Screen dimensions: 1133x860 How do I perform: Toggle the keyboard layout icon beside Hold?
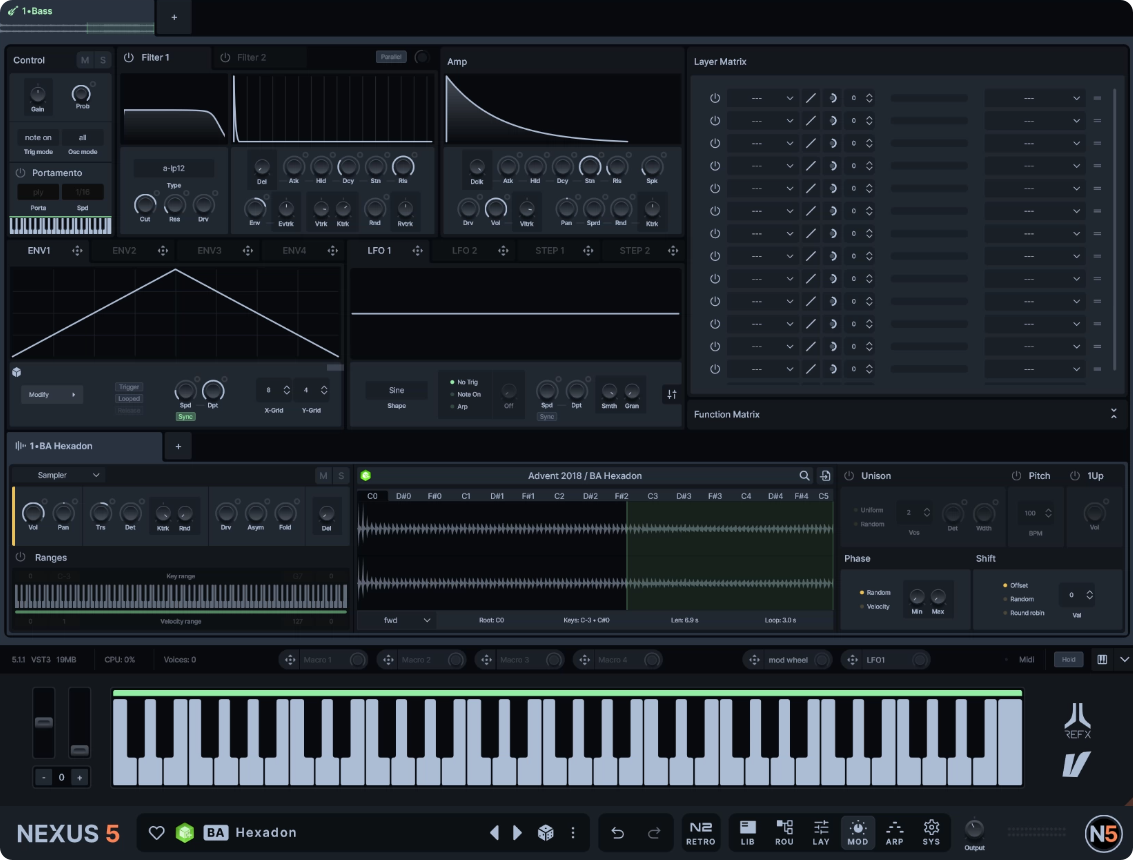[x=1102, y=659]
